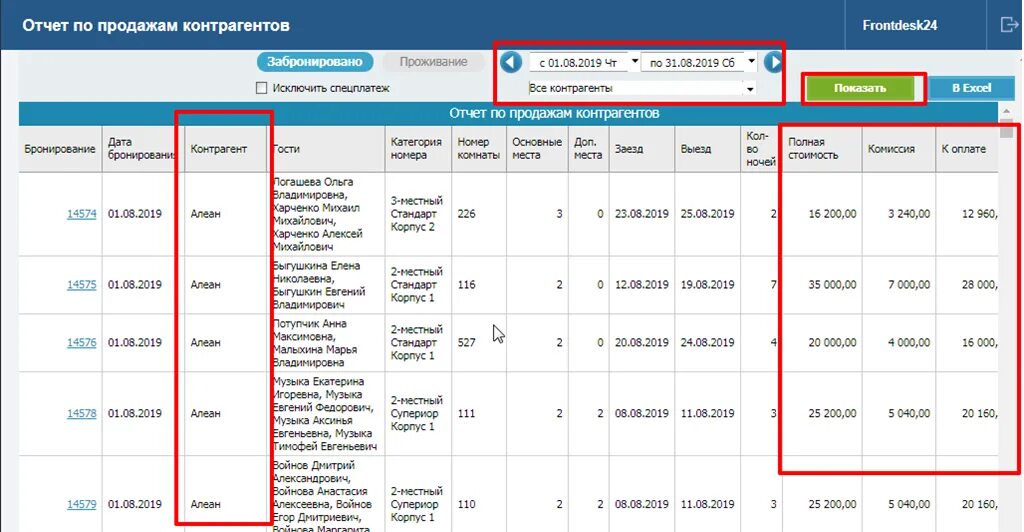Select room number cell 110
1024x532 pixels.
pyautogui.click(x=479, y=504)
